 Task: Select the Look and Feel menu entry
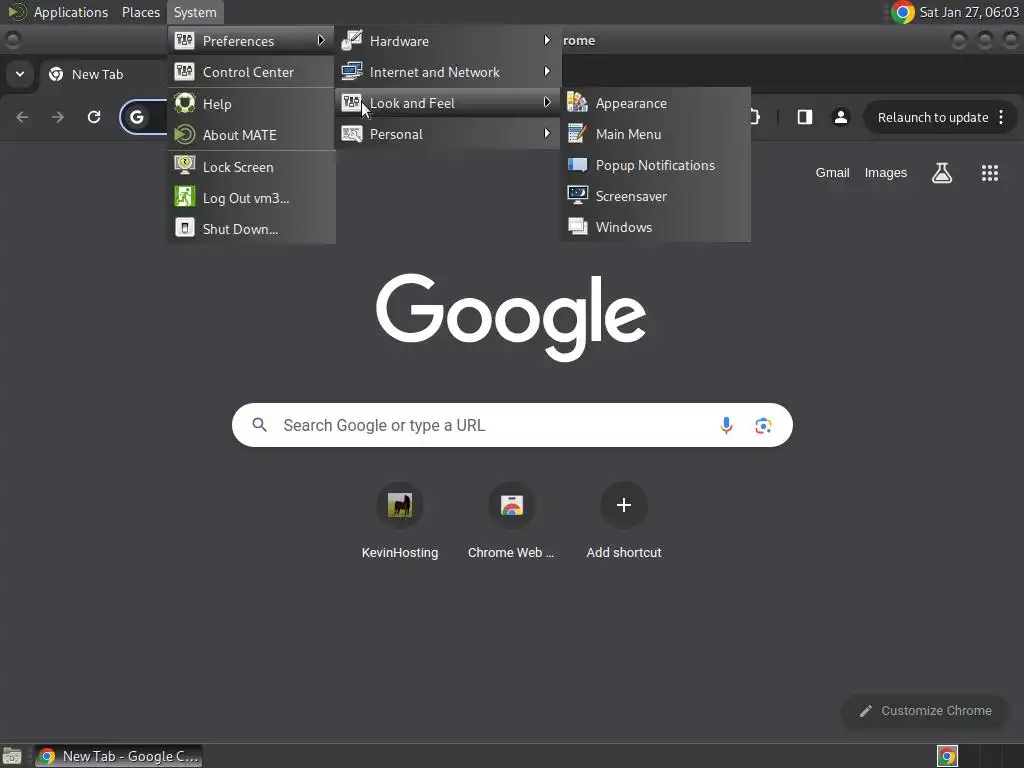click(448, 103)
